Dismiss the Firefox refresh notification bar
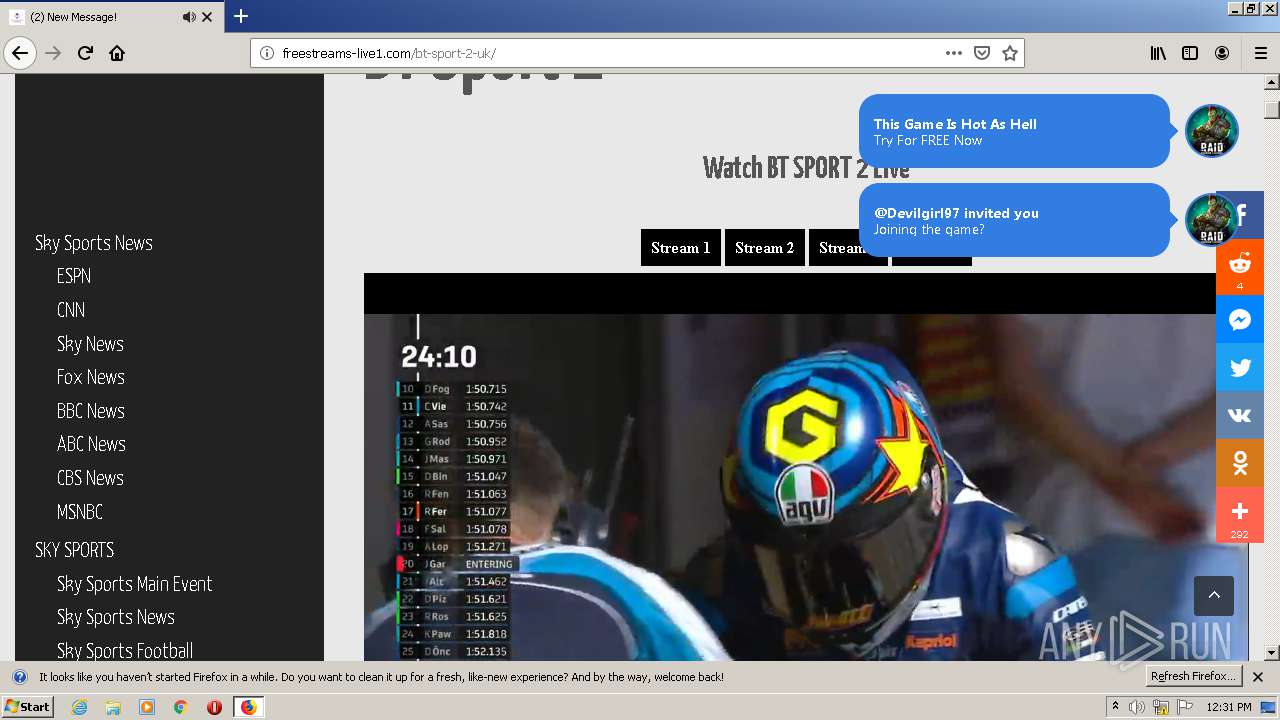The height and width of the screenshot is (720, 1280). click(1258, 677)
